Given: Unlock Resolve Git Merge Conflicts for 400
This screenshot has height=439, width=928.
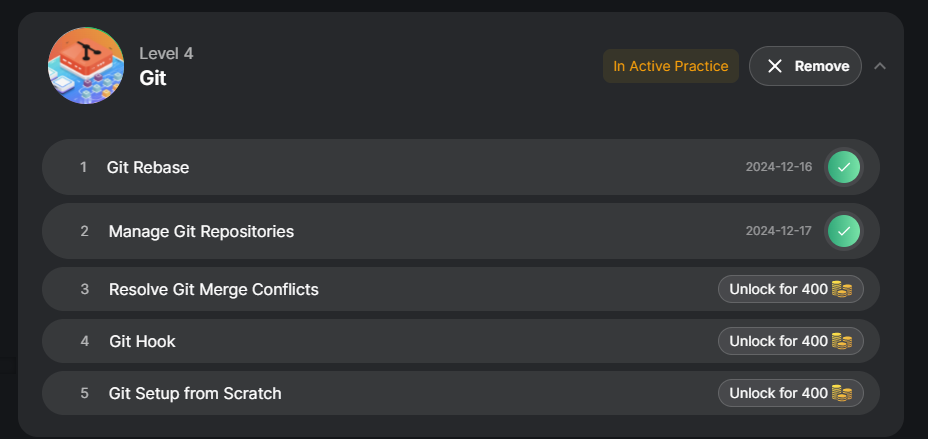Looking at the screenshot, I should pos(779,289).
